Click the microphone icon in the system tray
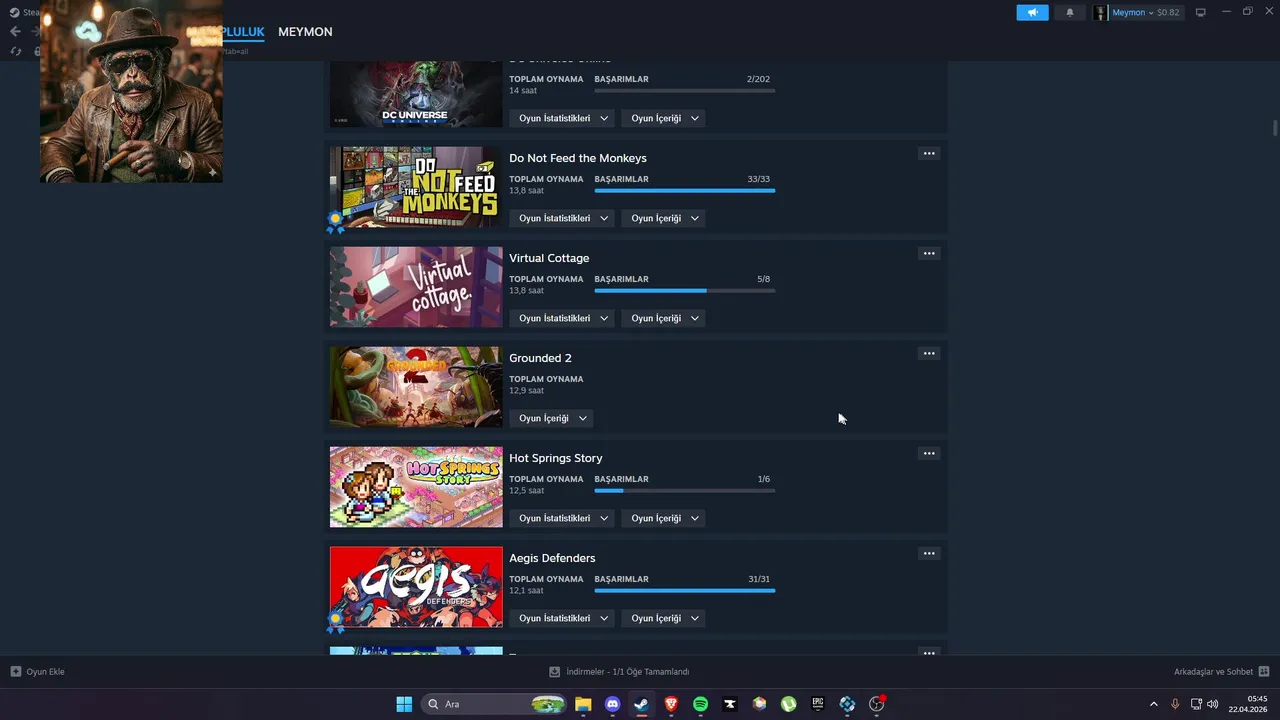1280x720 pixels. point(1175,704)
